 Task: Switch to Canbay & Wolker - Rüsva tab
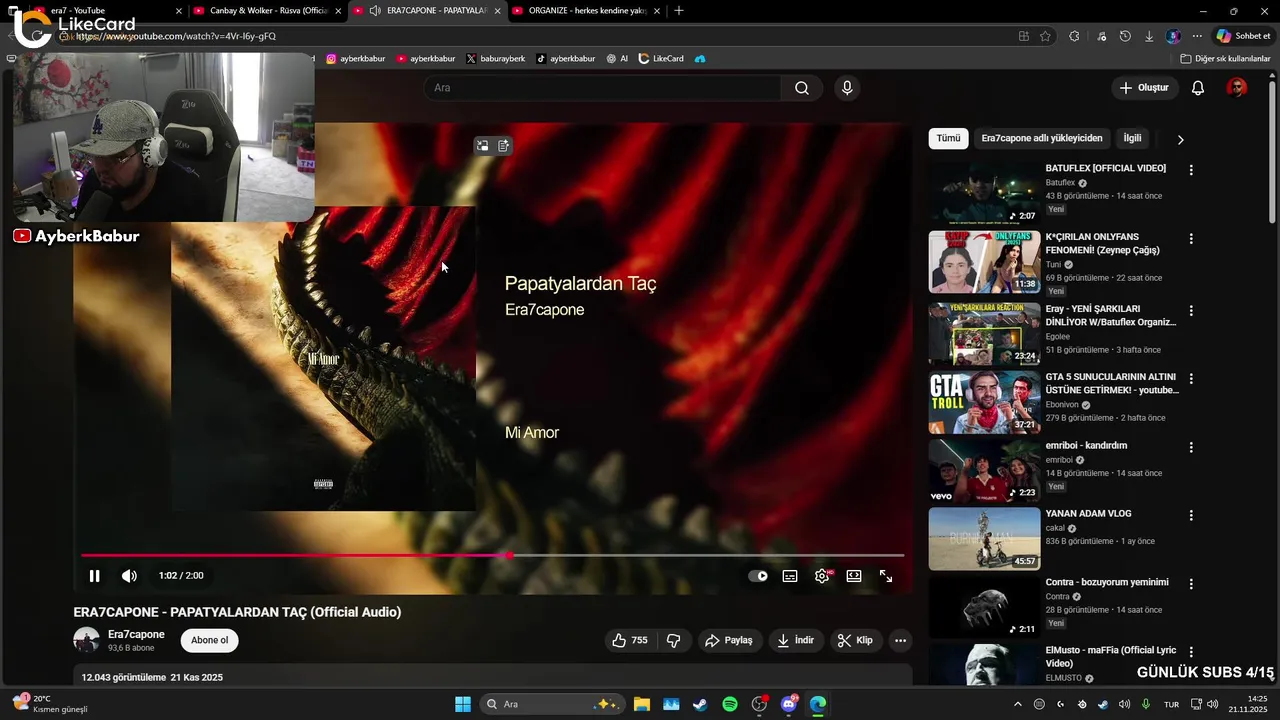coord(269,11)
